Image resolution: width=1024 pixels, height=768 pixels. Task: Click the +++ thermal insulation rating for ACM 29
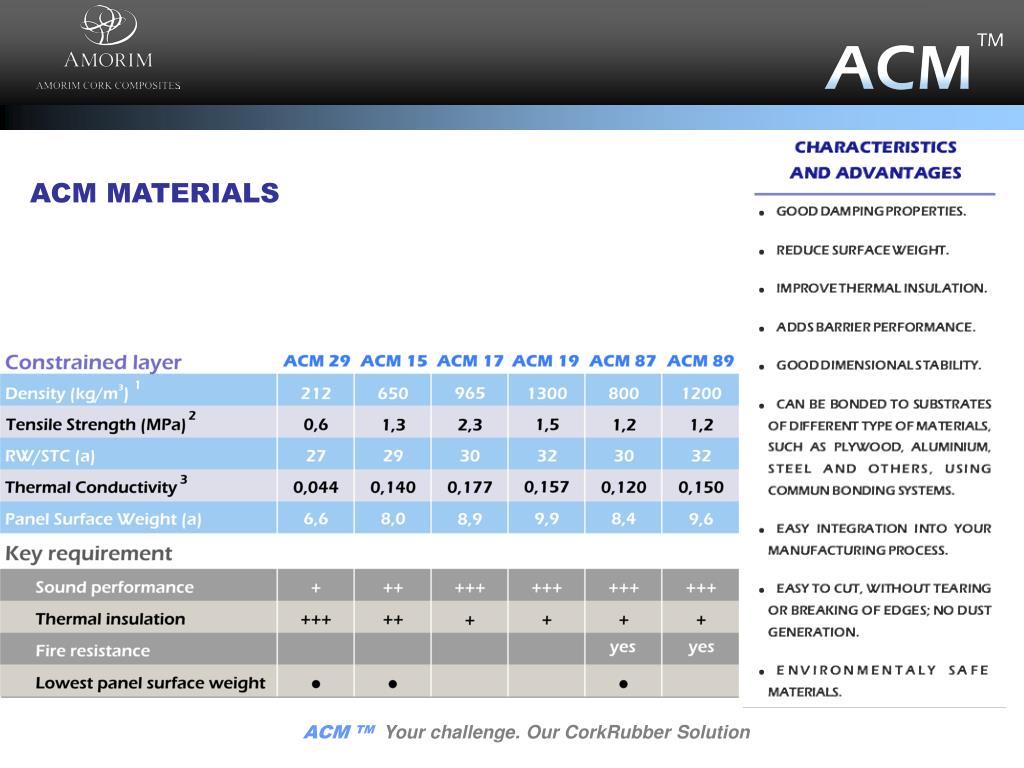[316, 619]
